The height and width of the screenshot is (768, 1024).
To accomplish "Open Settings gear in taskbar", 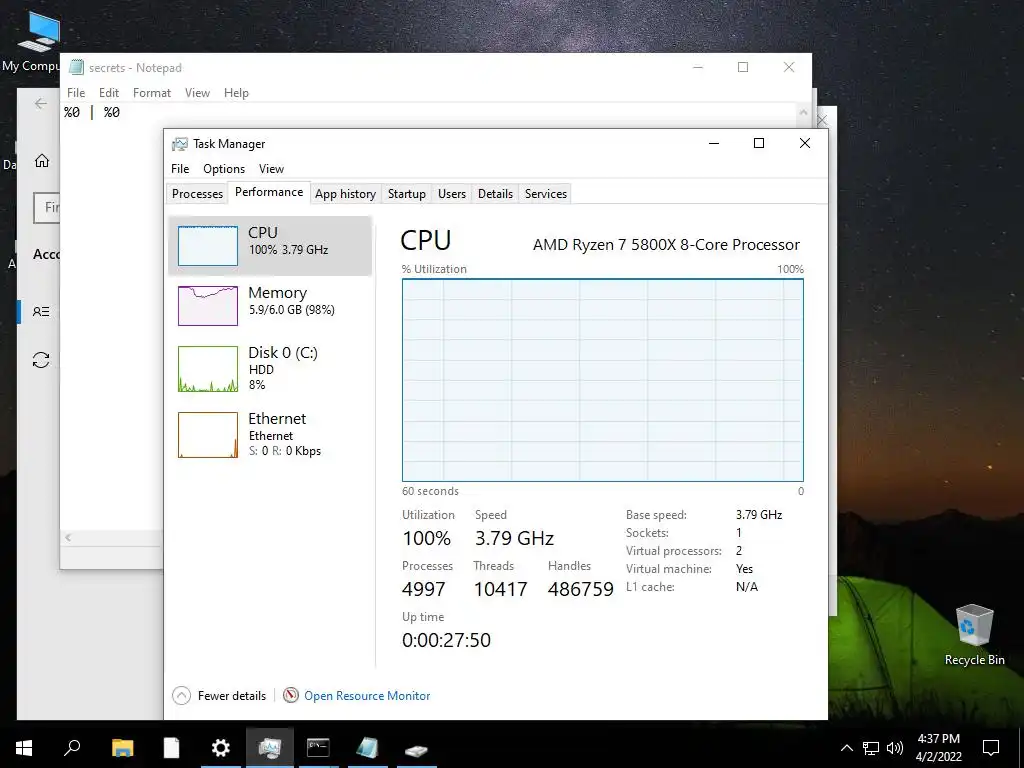I will (x=221, y=748).
